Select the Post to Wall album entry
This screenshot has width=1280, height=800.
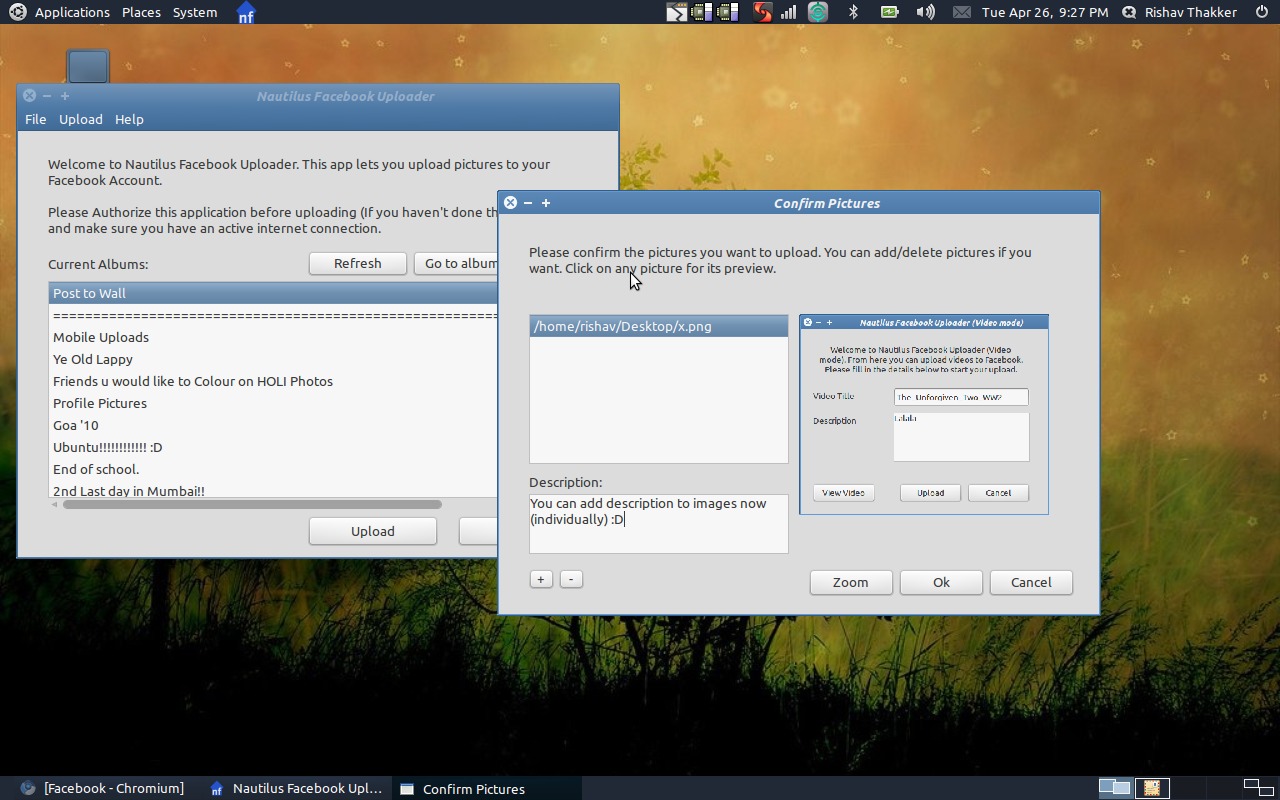(273, 293)
